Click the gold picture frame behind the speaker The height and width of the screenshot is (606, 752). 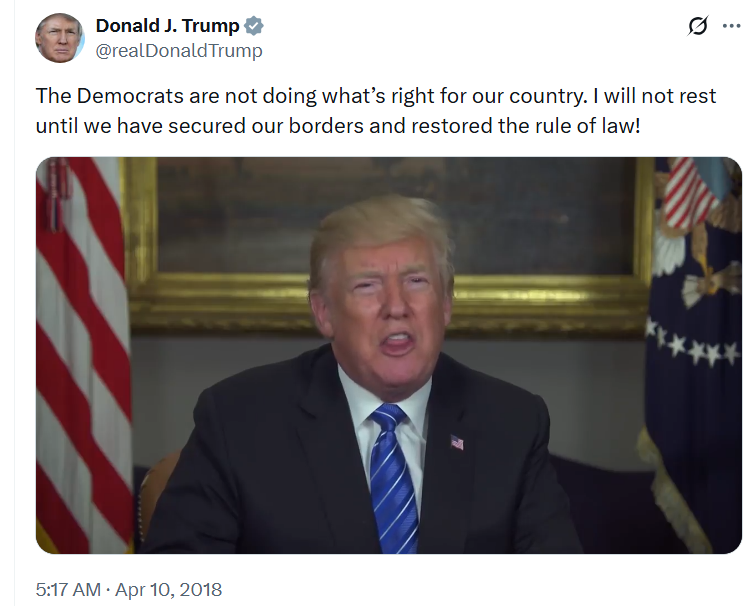tap(388, 245)
